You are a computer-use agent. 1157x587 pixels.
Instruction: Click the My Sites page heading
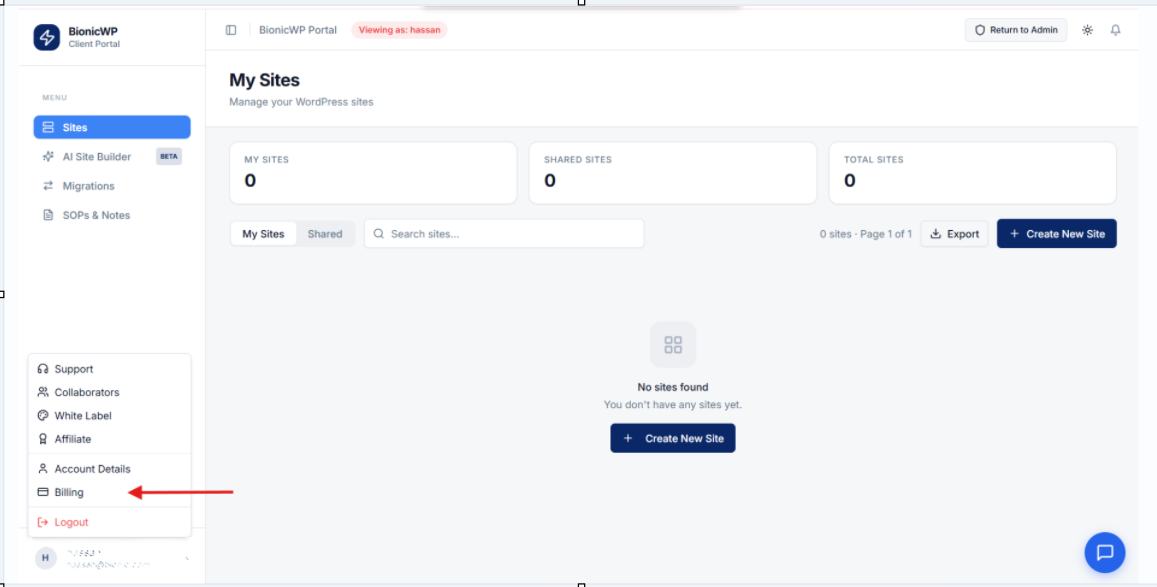point(264,80)
